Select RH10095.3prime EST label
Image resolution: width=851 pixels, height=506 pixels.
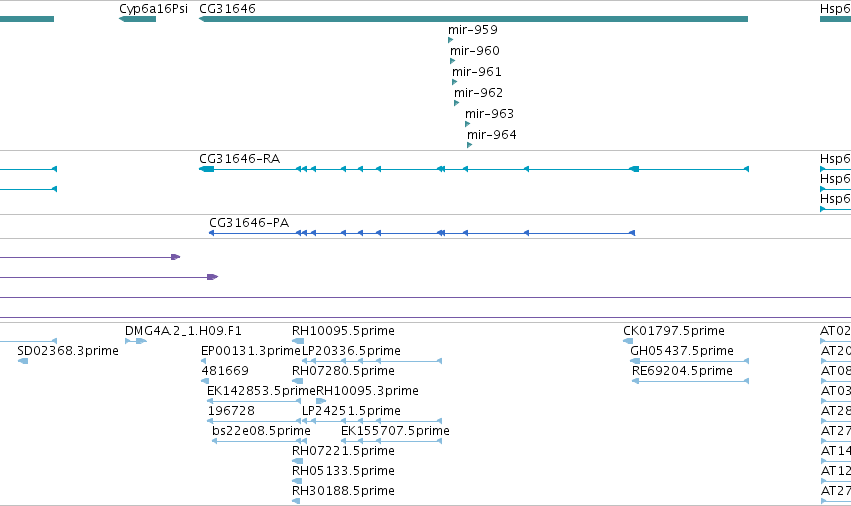(367, 391)
